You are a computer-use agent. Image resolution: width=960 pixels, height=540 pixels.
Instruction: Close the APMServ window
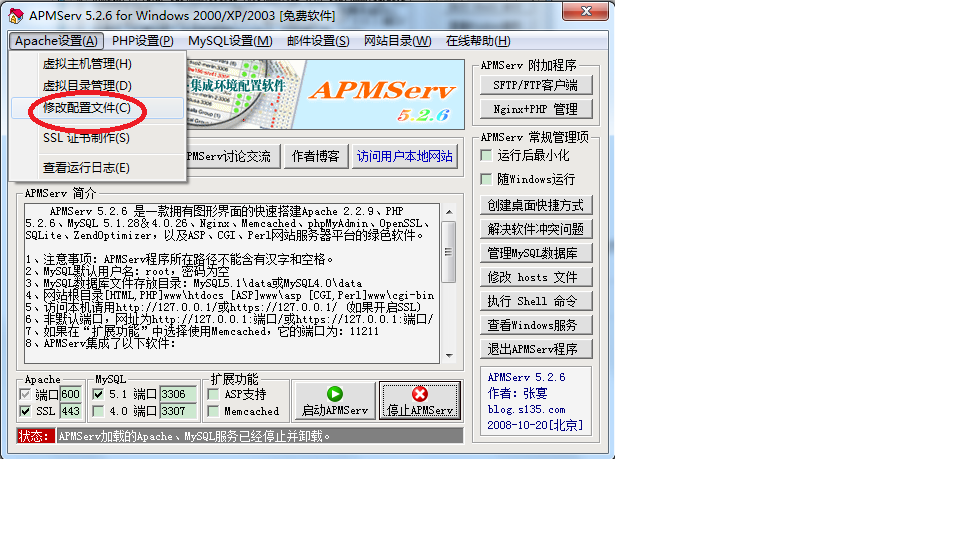click(586, 11)
